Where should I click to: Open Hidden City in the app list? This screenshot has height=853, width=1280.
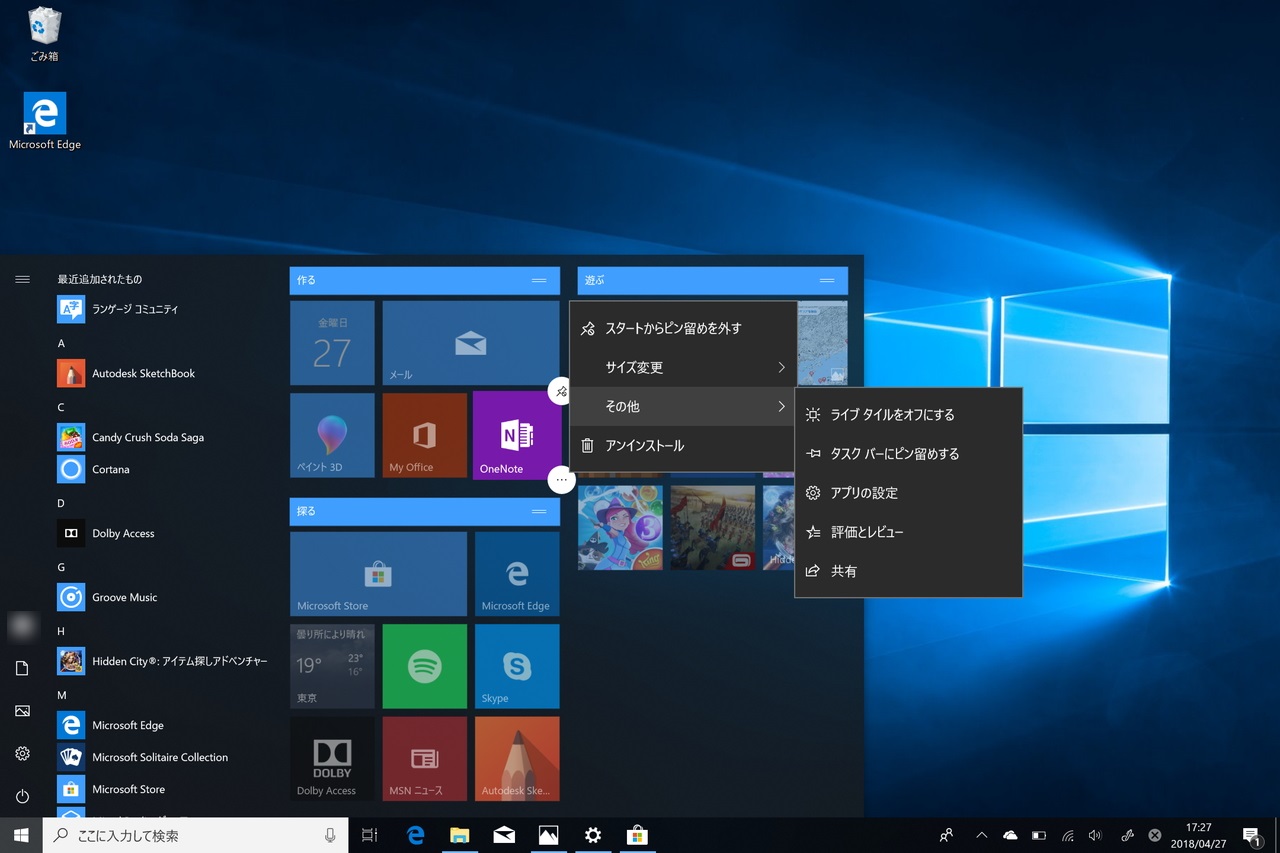click(x=160, y=661)
